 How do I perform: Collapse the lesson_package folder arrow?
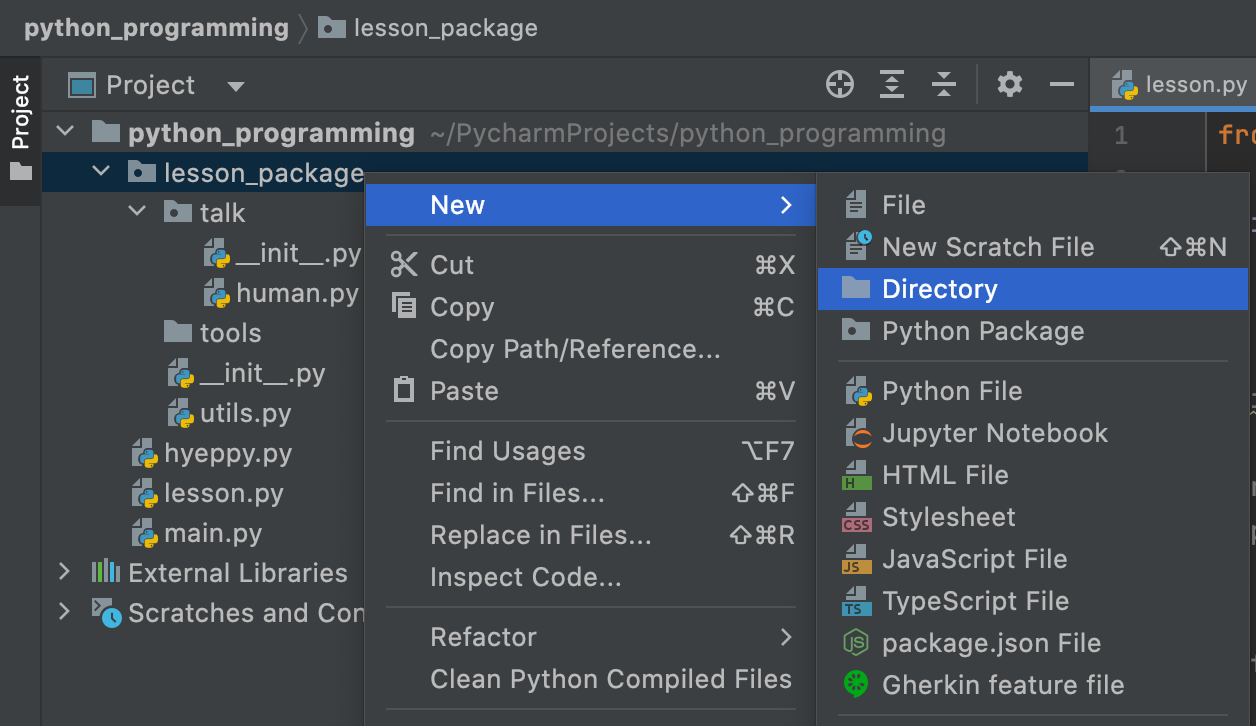101,172
